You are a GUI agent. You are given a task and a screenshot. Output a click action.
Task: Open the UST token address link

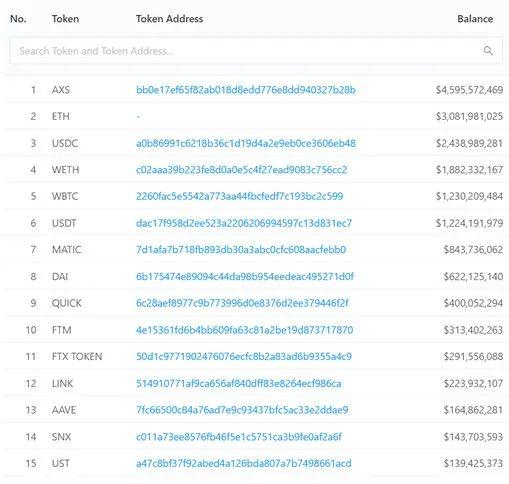[243, 463]
